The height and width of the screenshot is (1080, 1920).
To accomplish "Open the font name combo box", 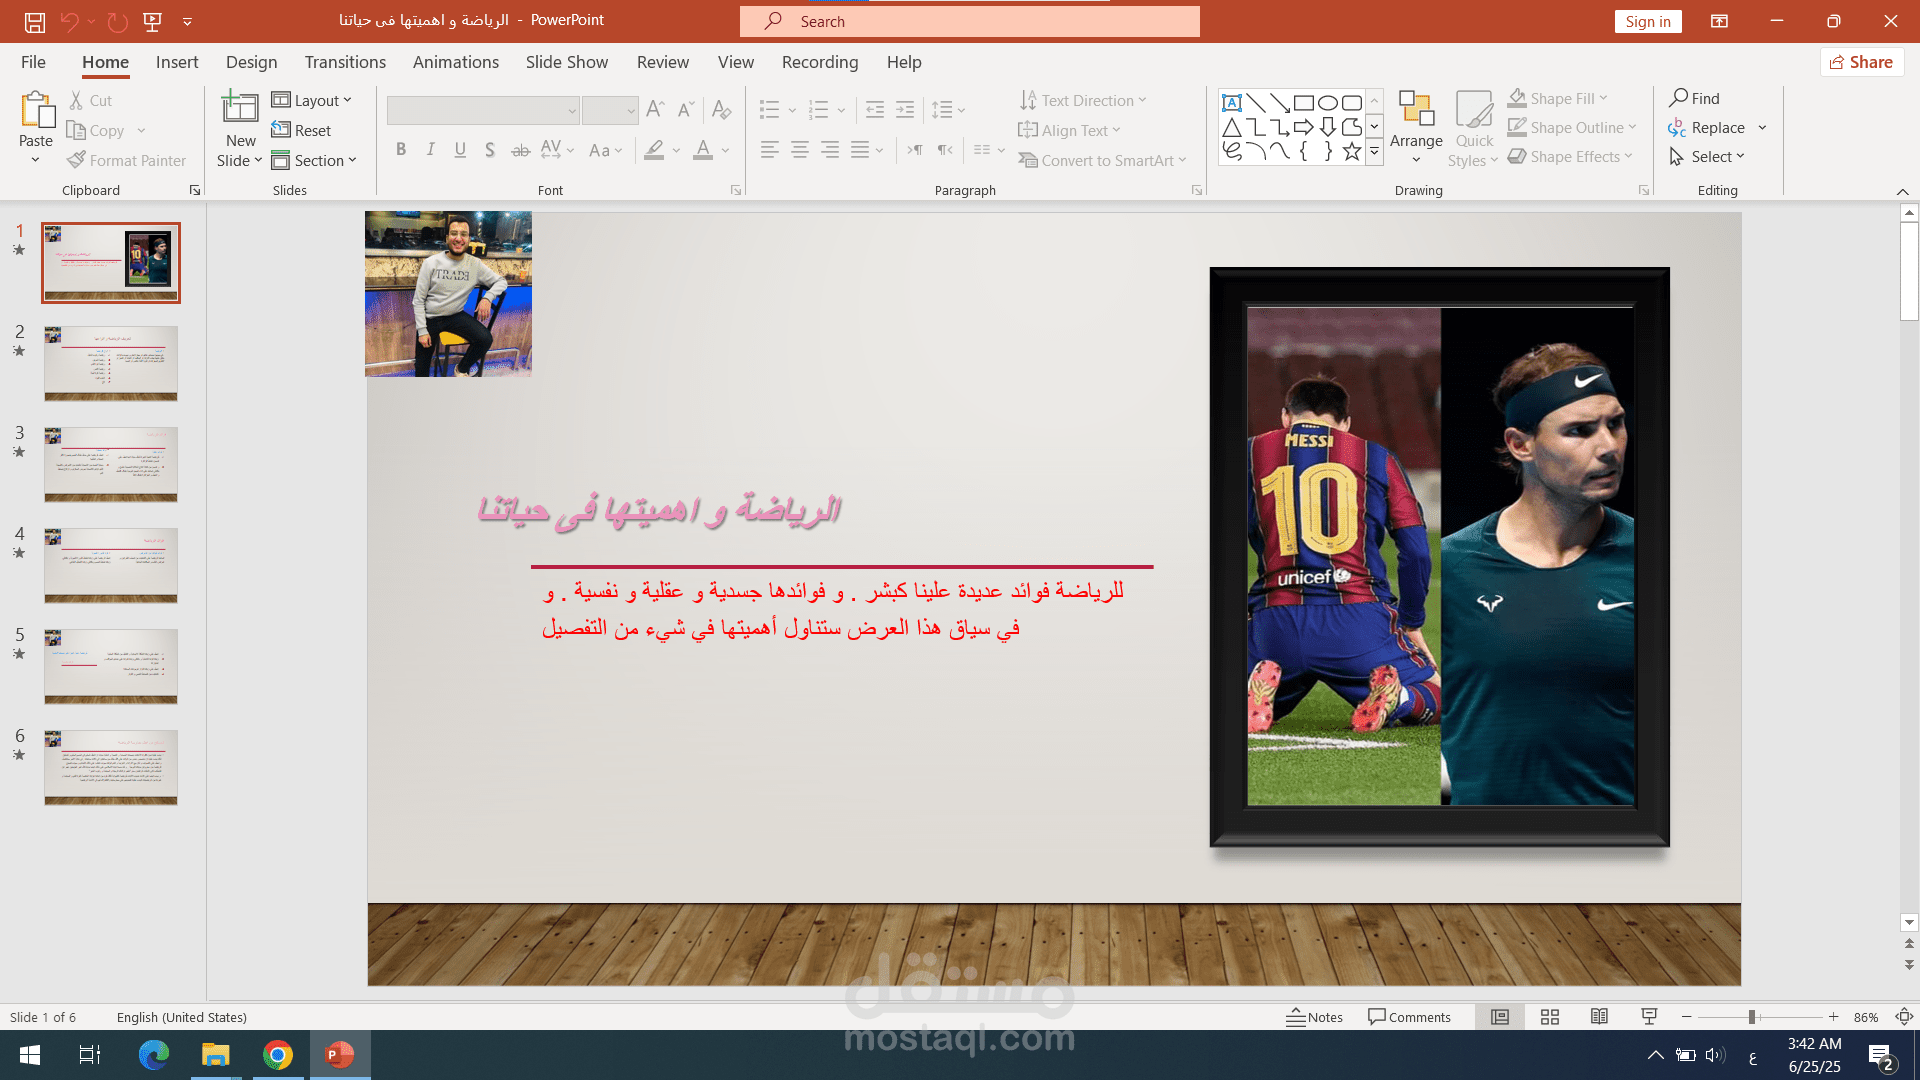I will pyautogui.click(x=483, y=110).
